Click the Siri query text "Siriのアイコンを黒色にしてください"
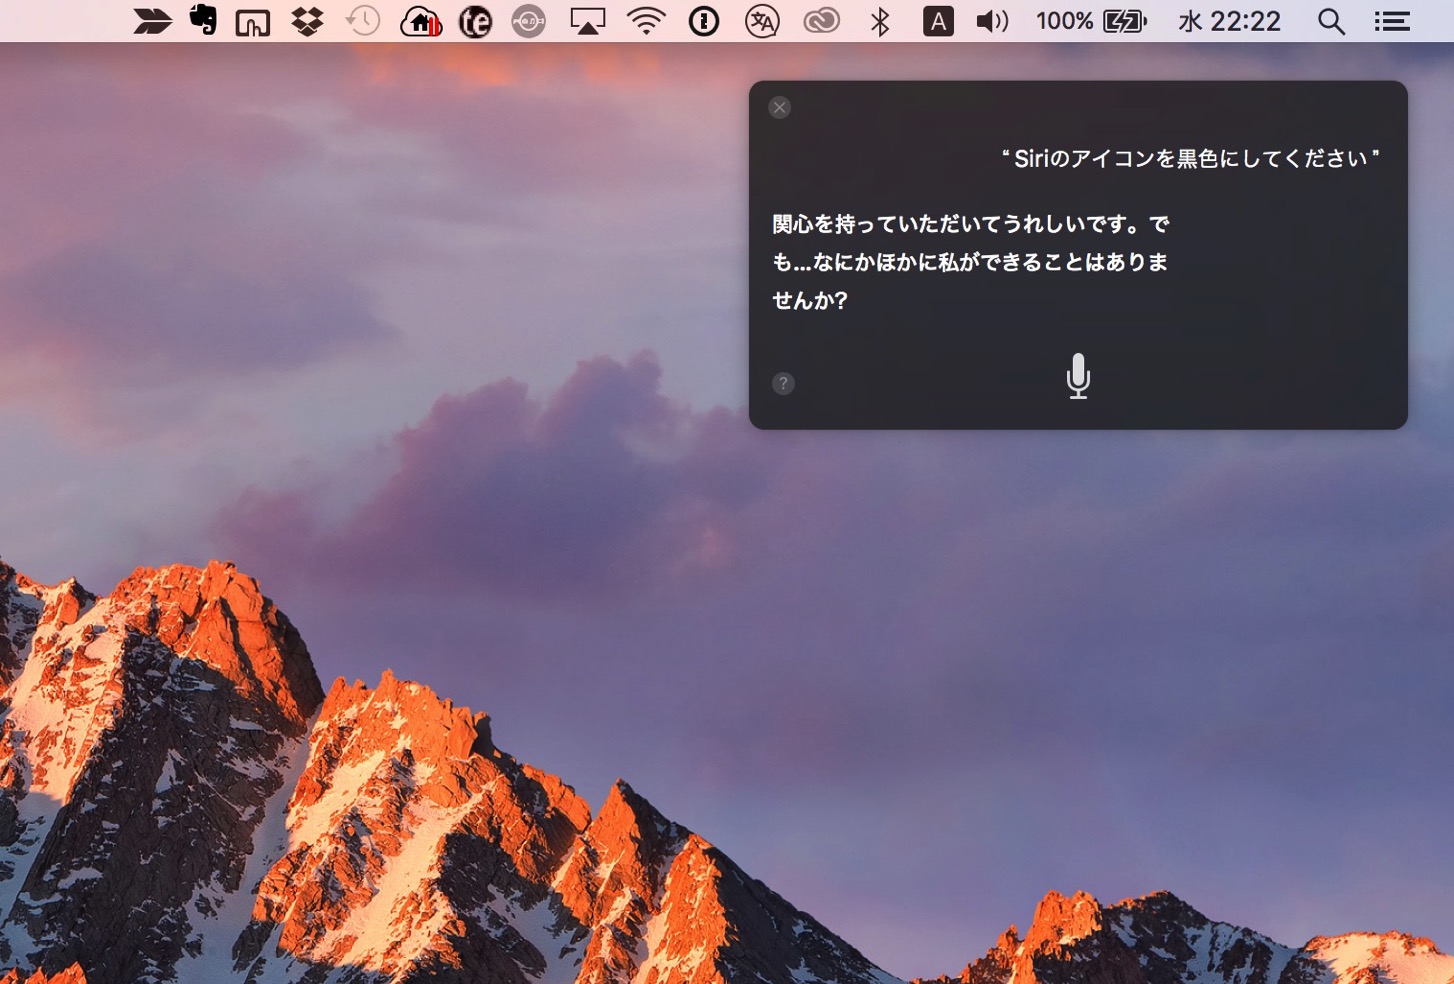1454x984 pixels. 1190,158
